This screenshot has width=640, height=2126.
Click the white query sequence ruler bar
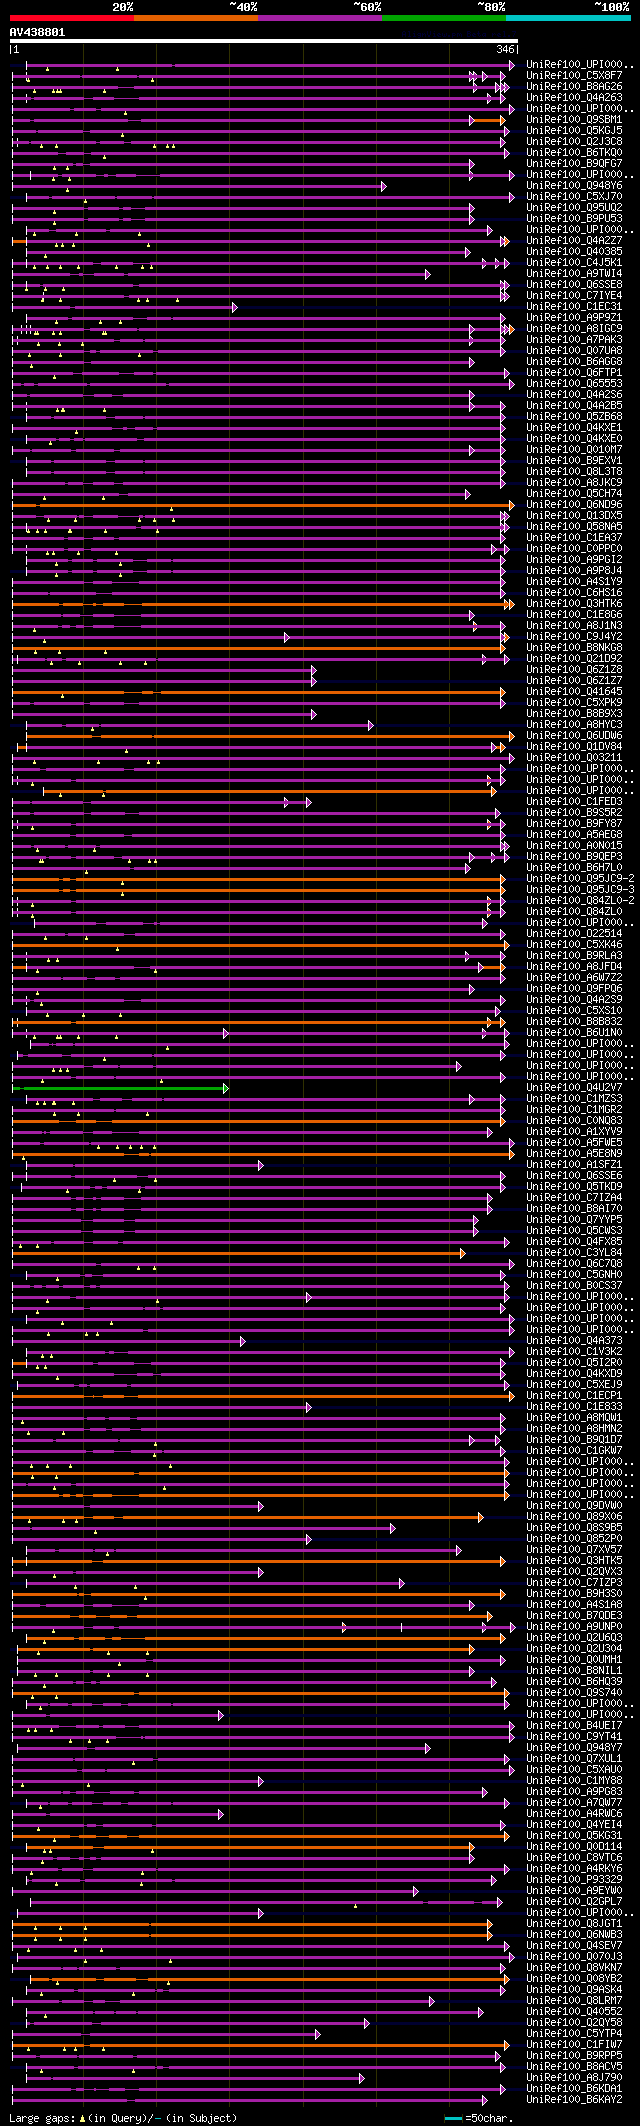coord(263,41)
